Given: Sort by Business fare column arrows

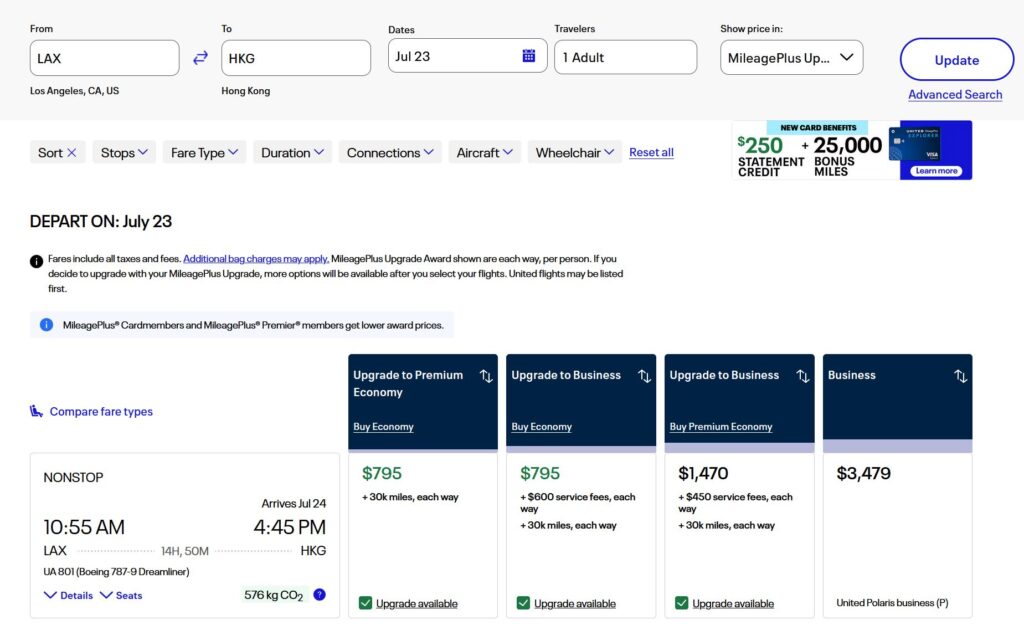Looking at the screenshot, I should [960, 376].
